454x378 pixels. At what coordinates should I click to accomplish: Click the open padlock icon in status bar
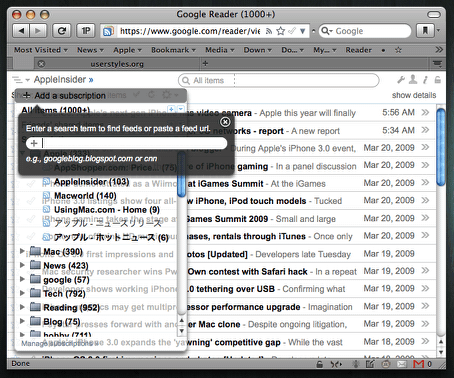tap(319, 364)
